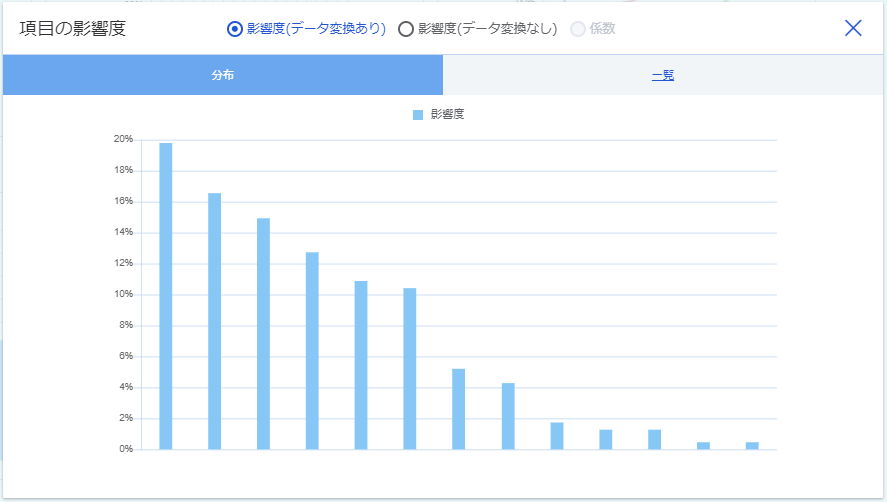Open the 一覧 tab link
The height and width of the screenshot is (502, 887).
coord(662,75)
